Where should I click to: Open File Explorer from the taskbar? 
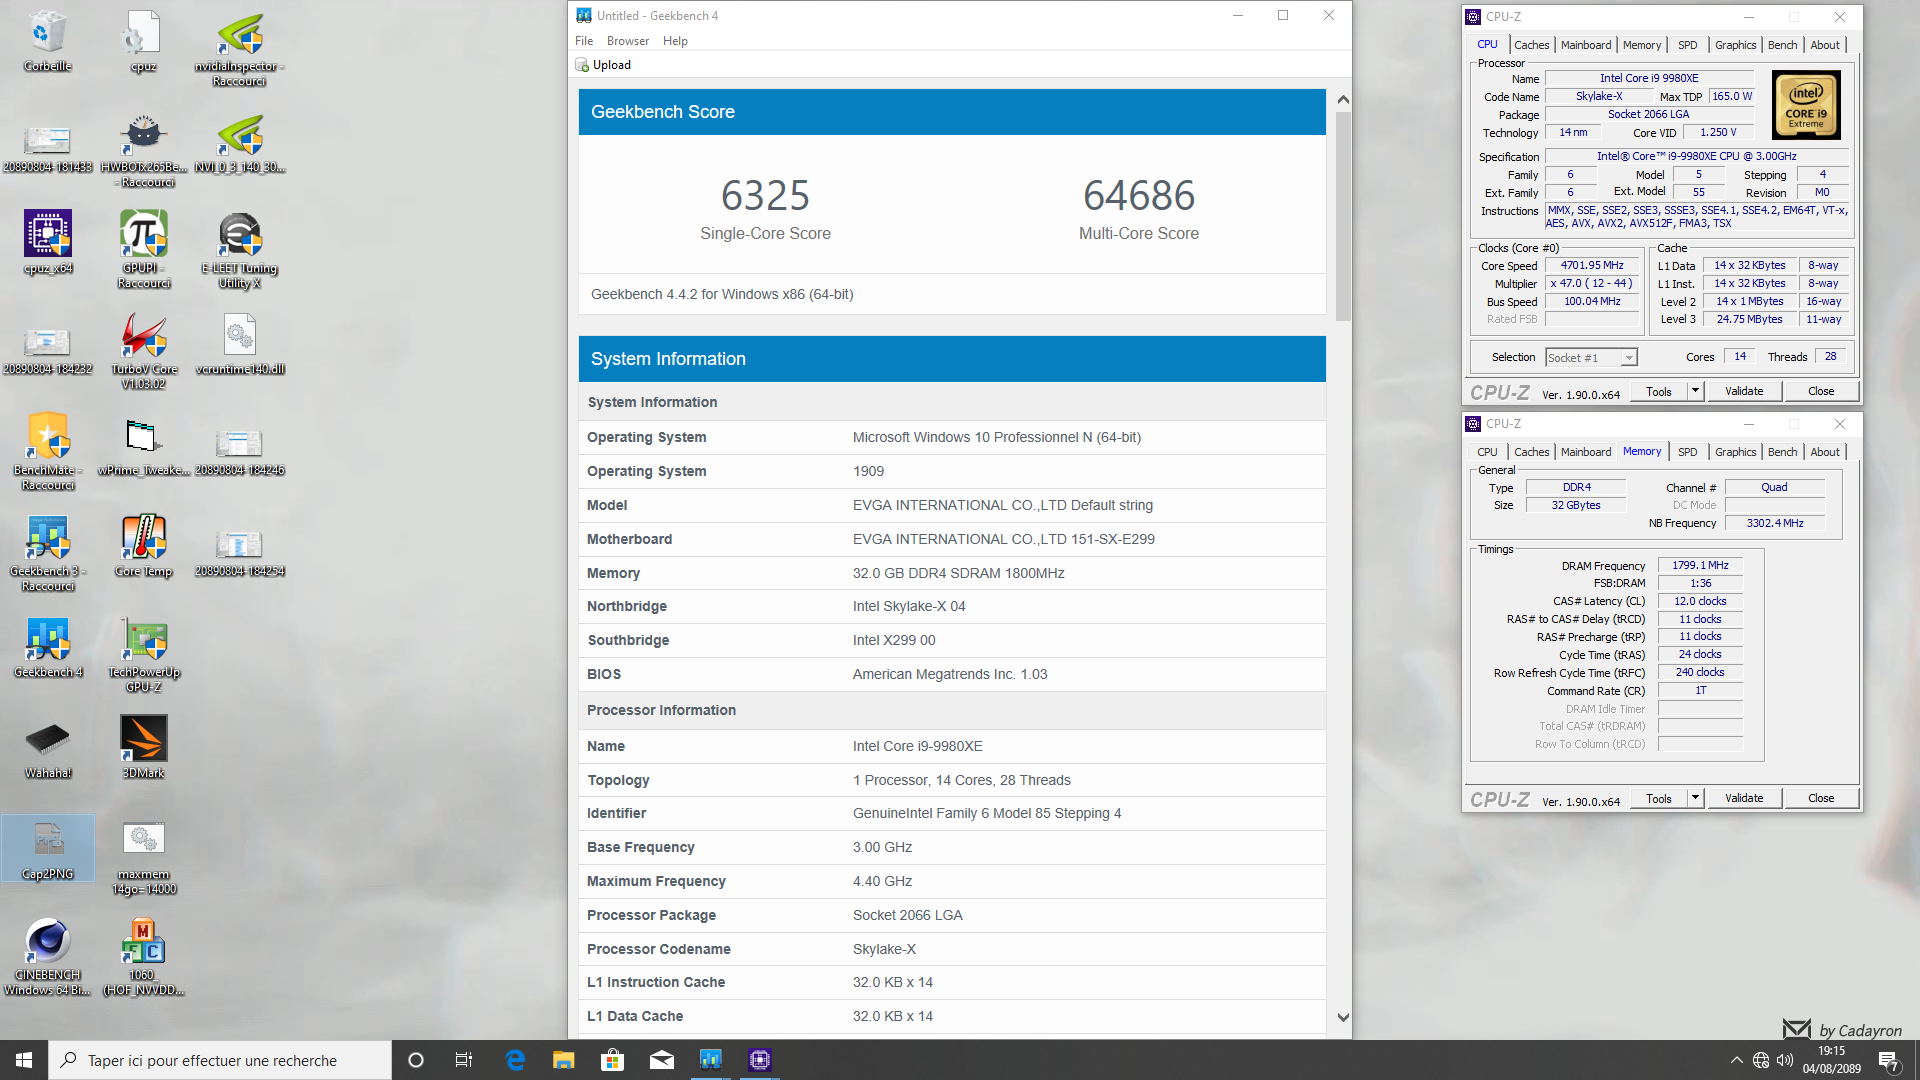pos(564,1060)
